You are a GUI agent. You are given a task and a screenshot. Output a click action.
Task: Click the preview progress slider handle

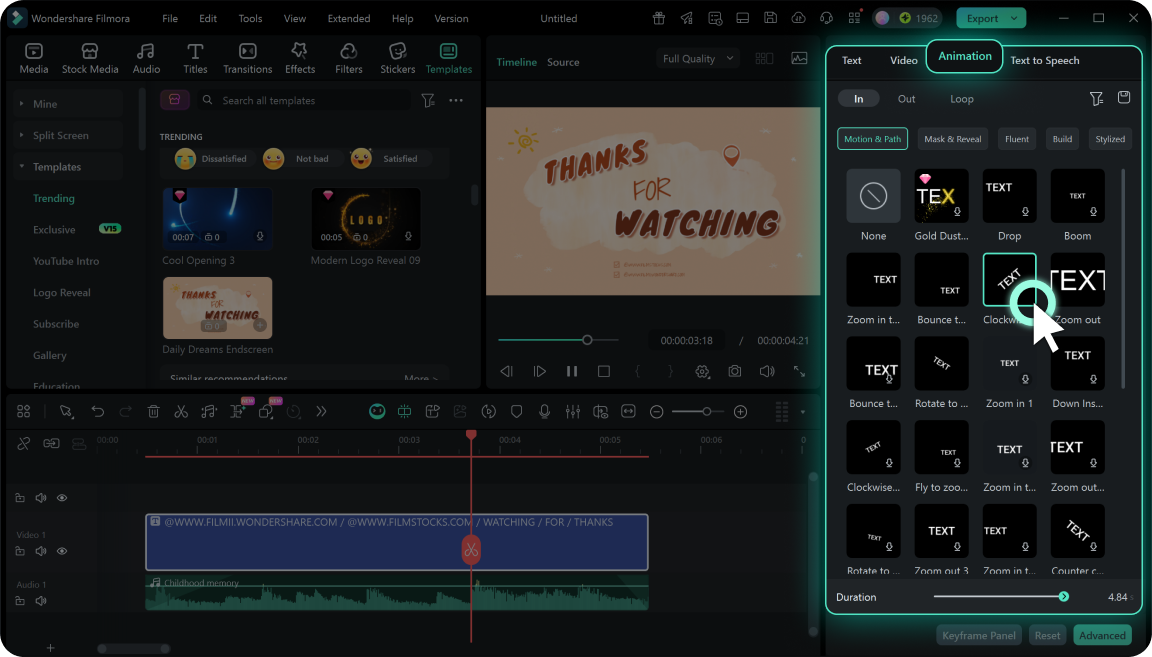[x=587, y=340]
